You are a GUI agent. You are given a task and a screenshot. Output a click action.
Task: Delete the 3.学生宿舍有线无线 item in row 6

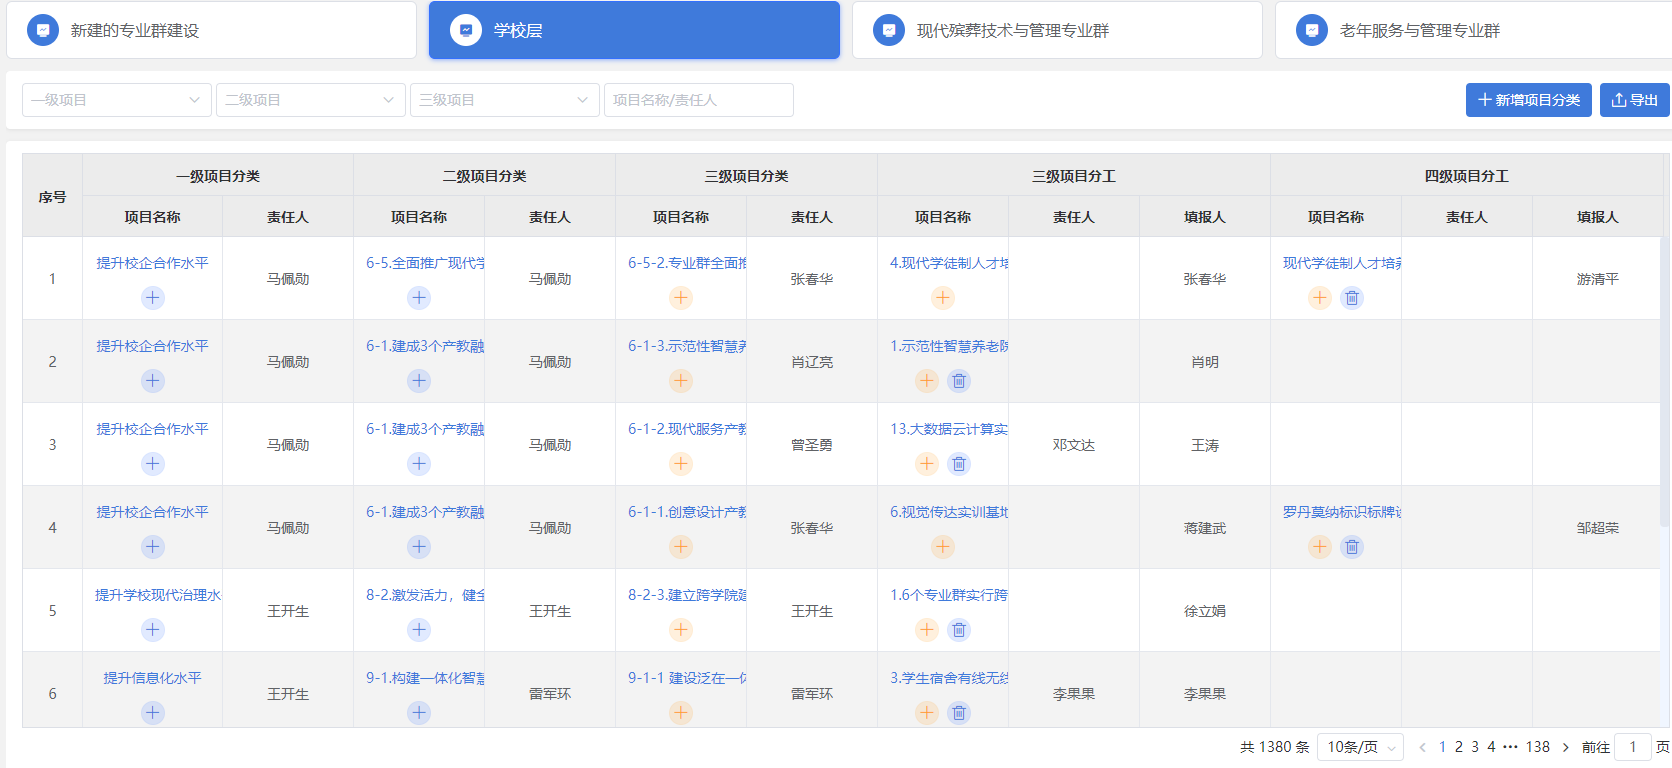click(959, 713)
